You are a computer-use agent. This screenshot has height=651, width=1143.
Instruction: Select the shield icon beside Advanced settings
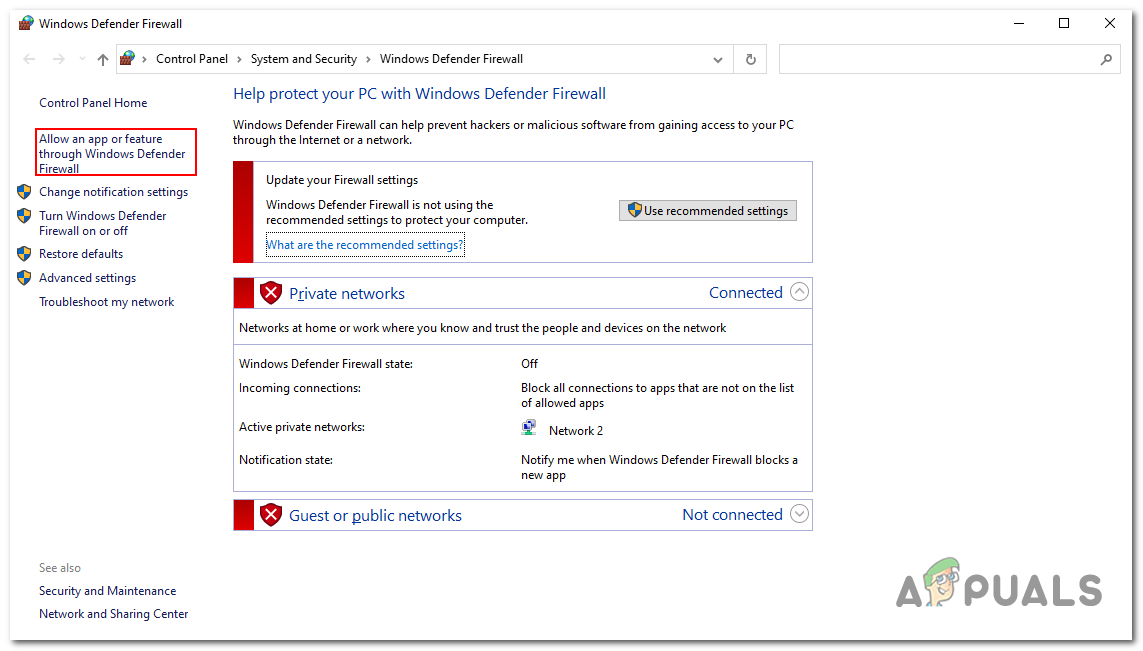coord(24,277)
